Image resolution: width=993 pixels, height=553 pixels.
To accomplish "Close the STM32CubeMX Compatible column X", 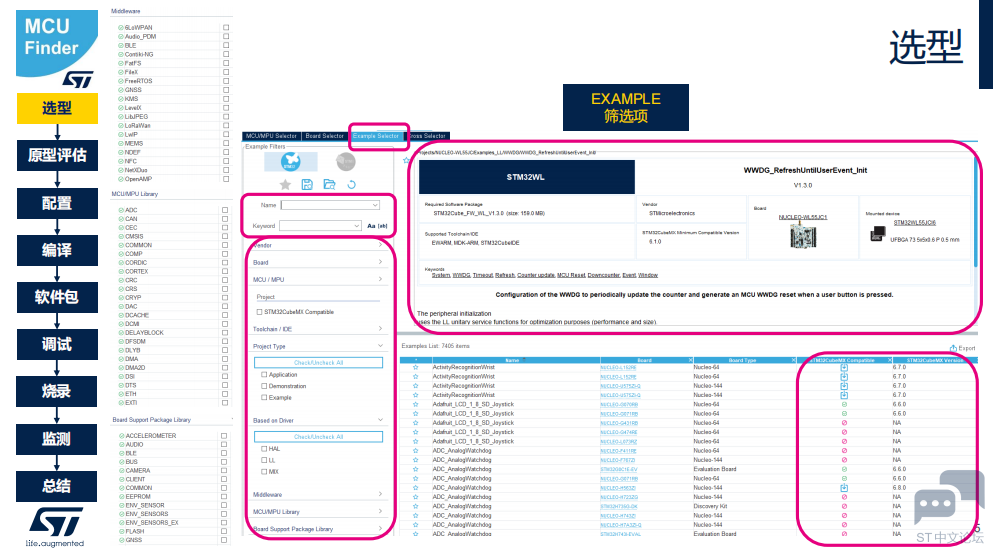I will (889, 360).
